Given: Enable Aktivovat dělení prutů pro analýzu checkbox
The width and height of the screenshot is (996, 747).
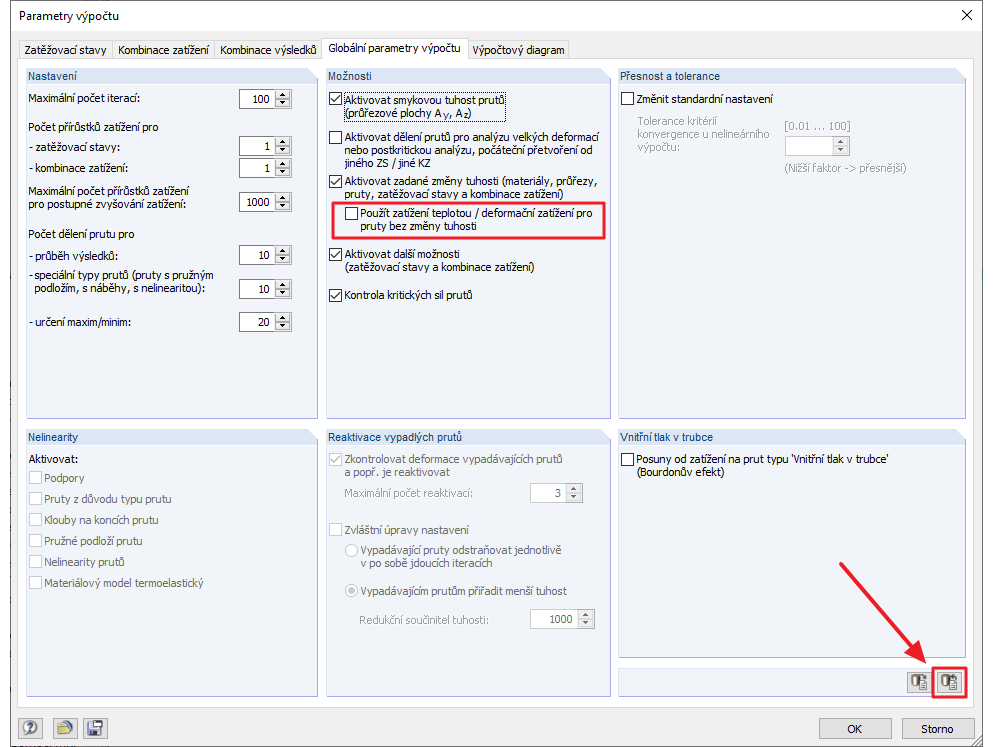Looking at the screenshot, I should [335, 137].
